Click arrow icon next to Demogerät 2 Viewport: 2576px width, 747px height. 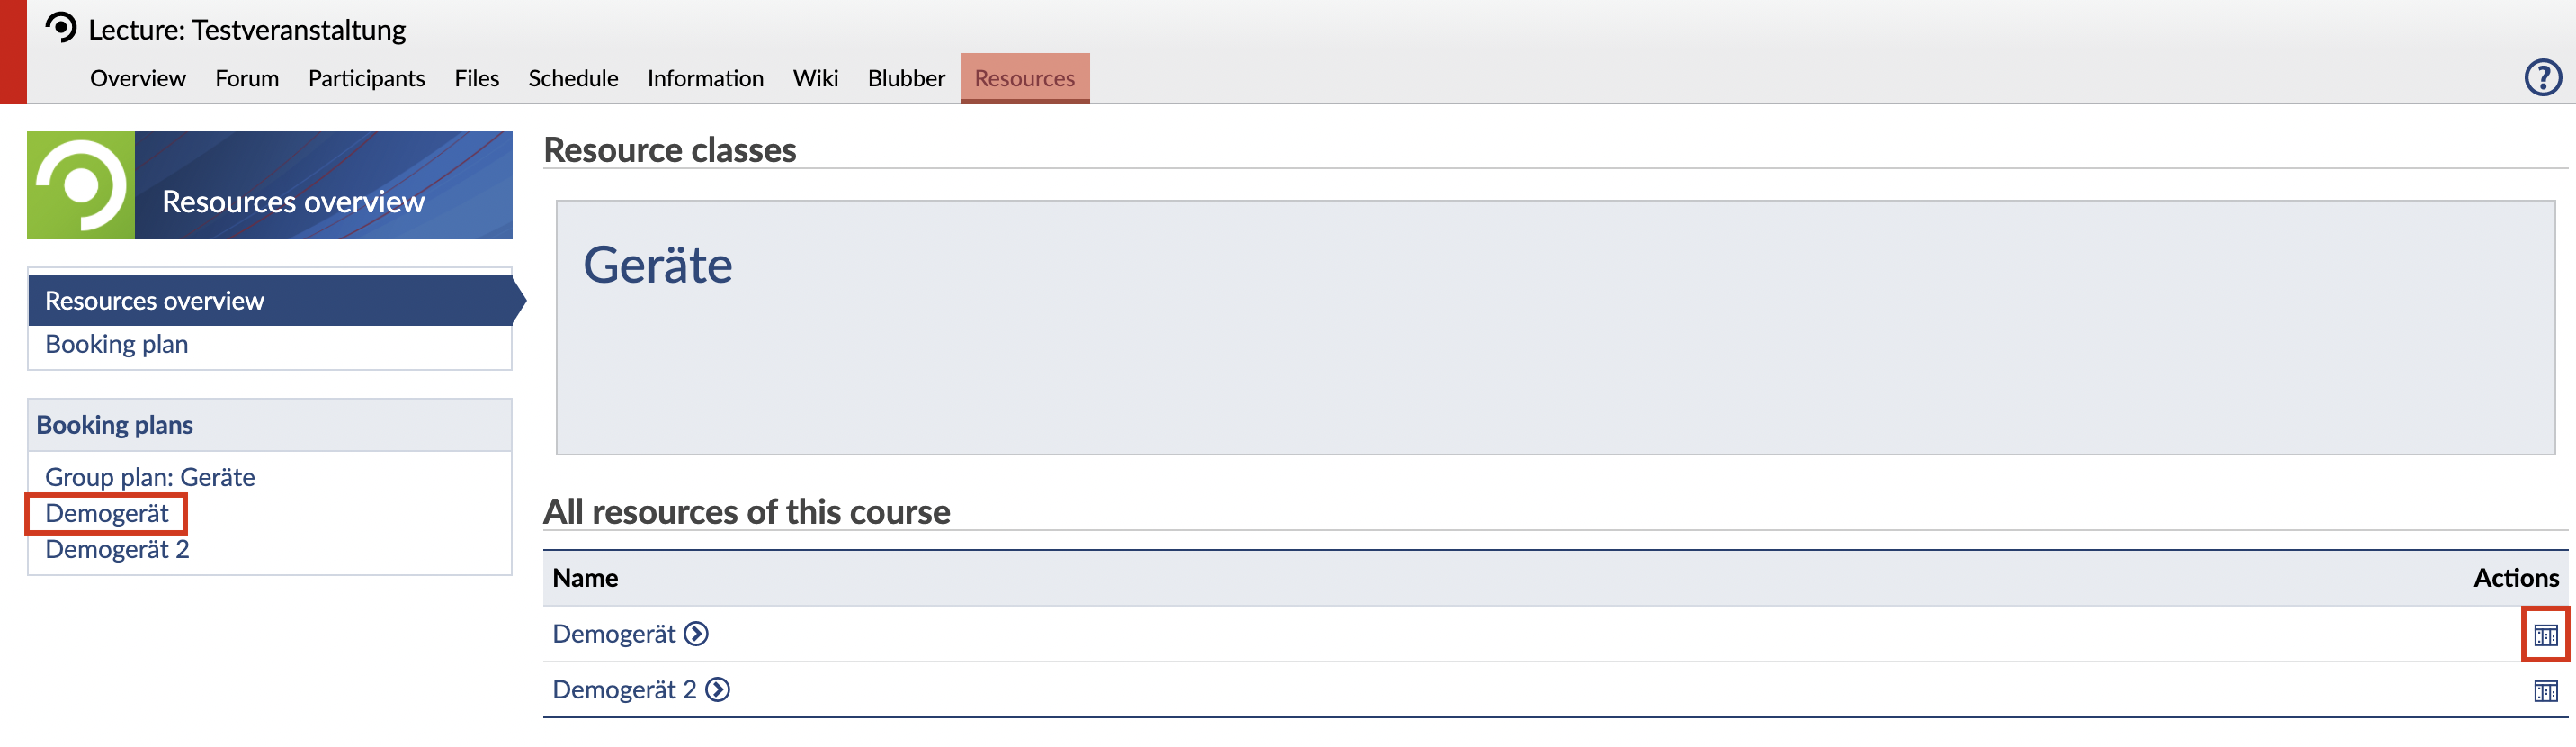pos(717,690)
